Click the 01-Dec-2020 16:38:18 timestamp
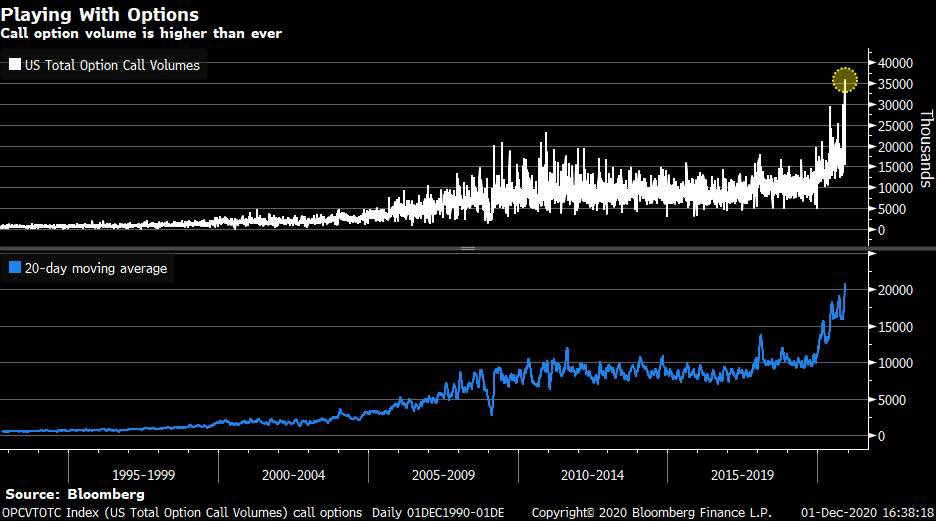Screen dimensions: 936x521 click(867, 513)
